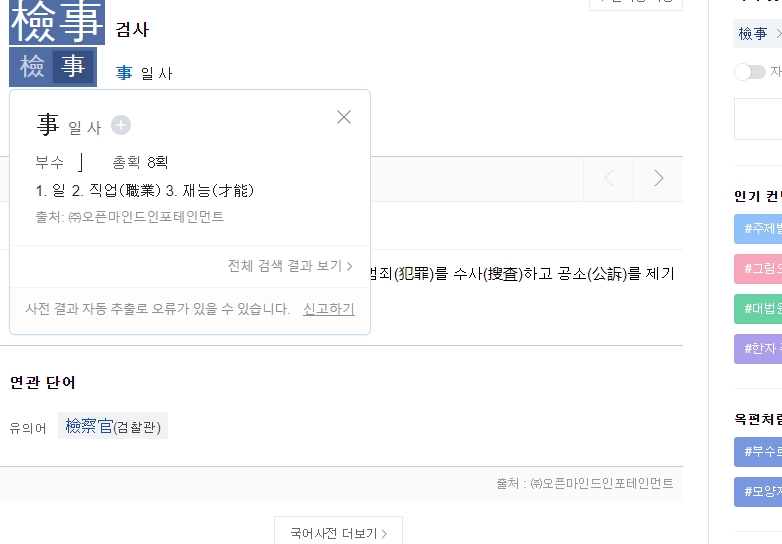
Task: Open the green #대법원 hashtag tag
Action: 758,309
